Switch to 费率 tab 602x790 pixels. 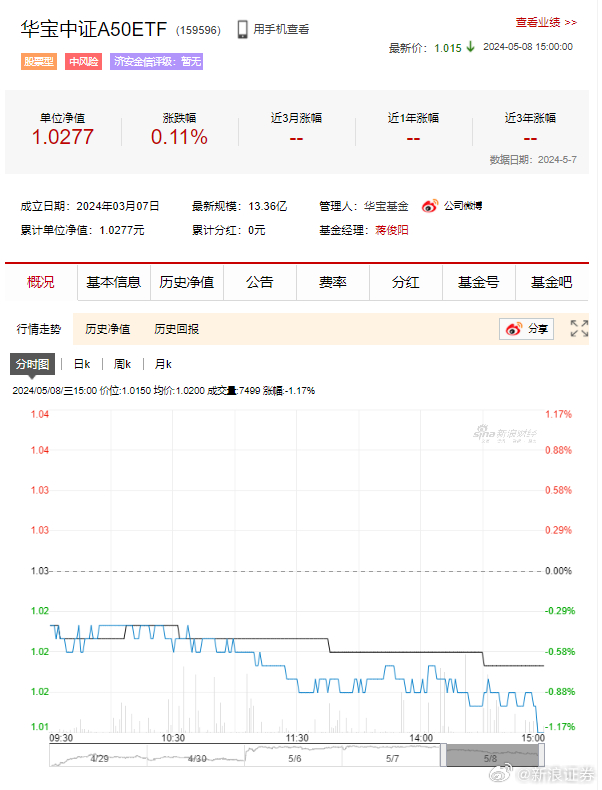pyautogui.click(x=333, y=282)
